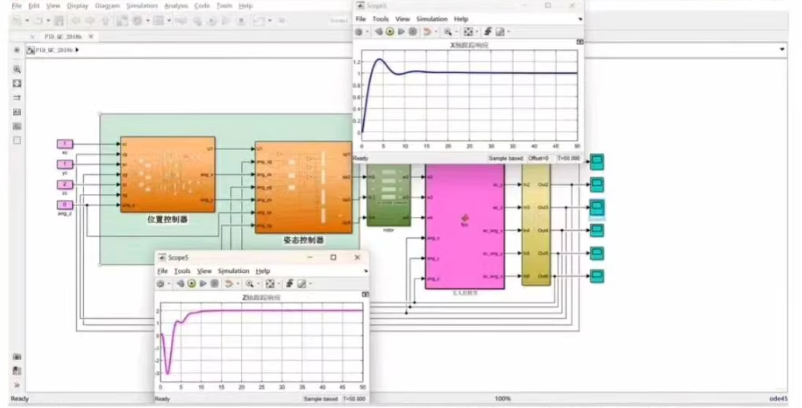Open the Analysis menu in Simulink editor
The width and height of the screenshot is (802, 408).
coord(176,6)
